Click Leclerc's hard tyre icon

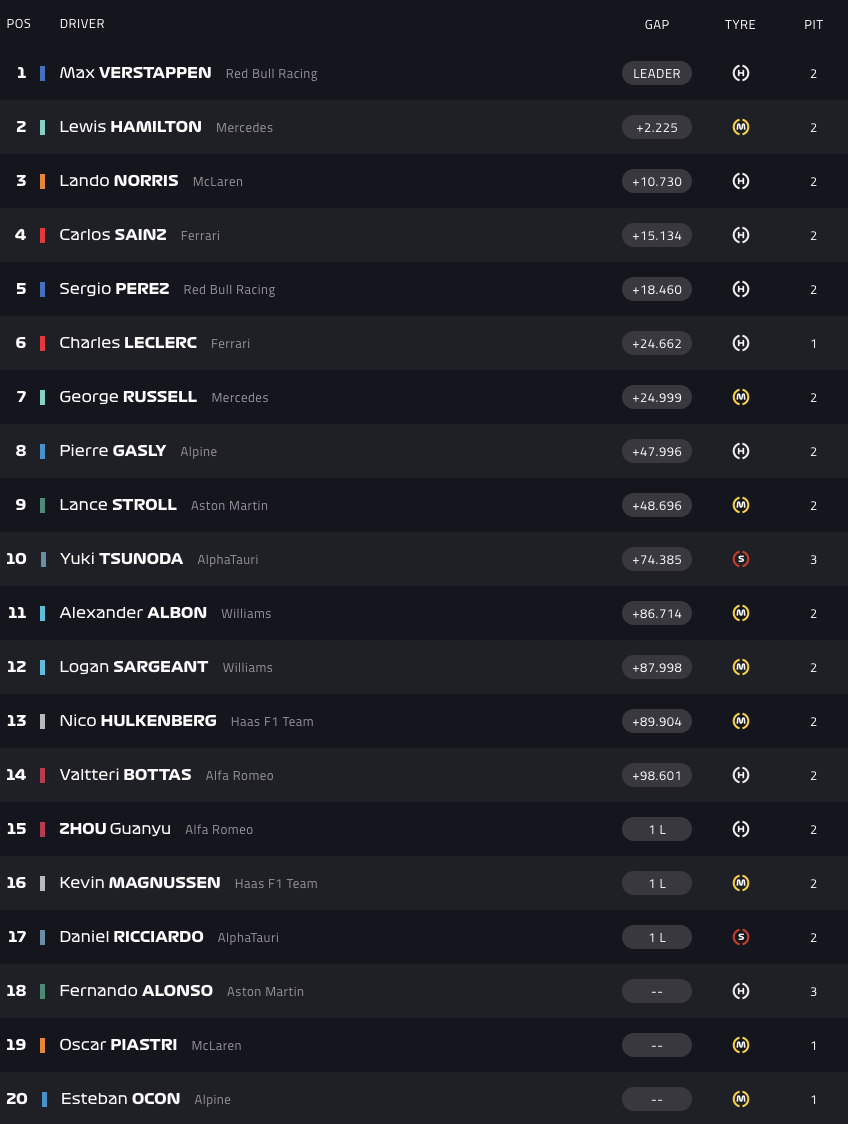(x=741, y=343)
